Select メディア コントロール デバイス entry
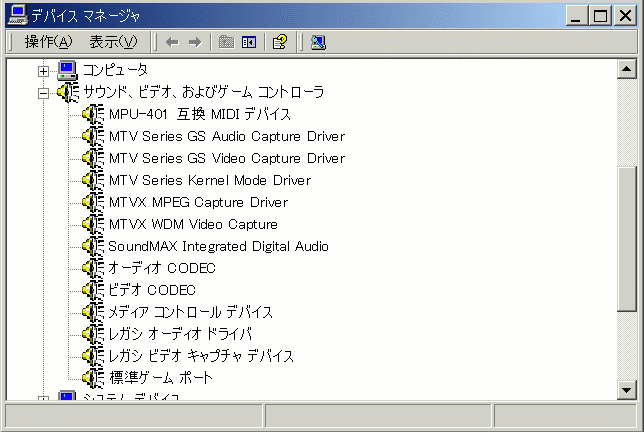Viewport: 644px width, 432px height. 190,312
